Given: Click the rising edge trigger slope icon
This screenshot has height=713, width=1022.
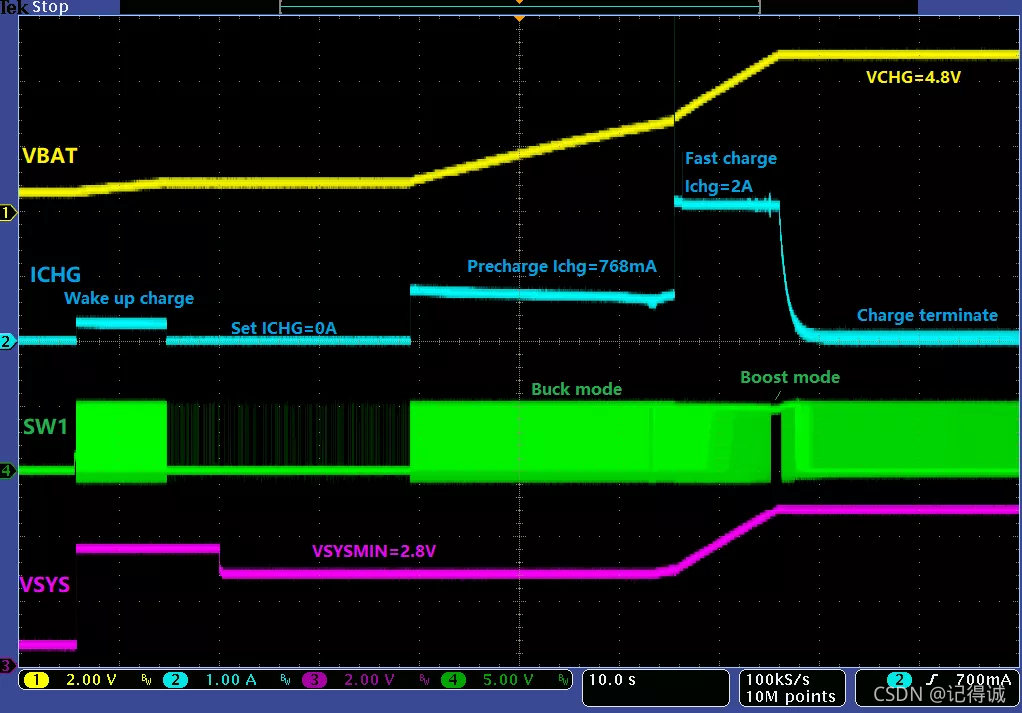Looking at the screenshot, I should point(932,680).
